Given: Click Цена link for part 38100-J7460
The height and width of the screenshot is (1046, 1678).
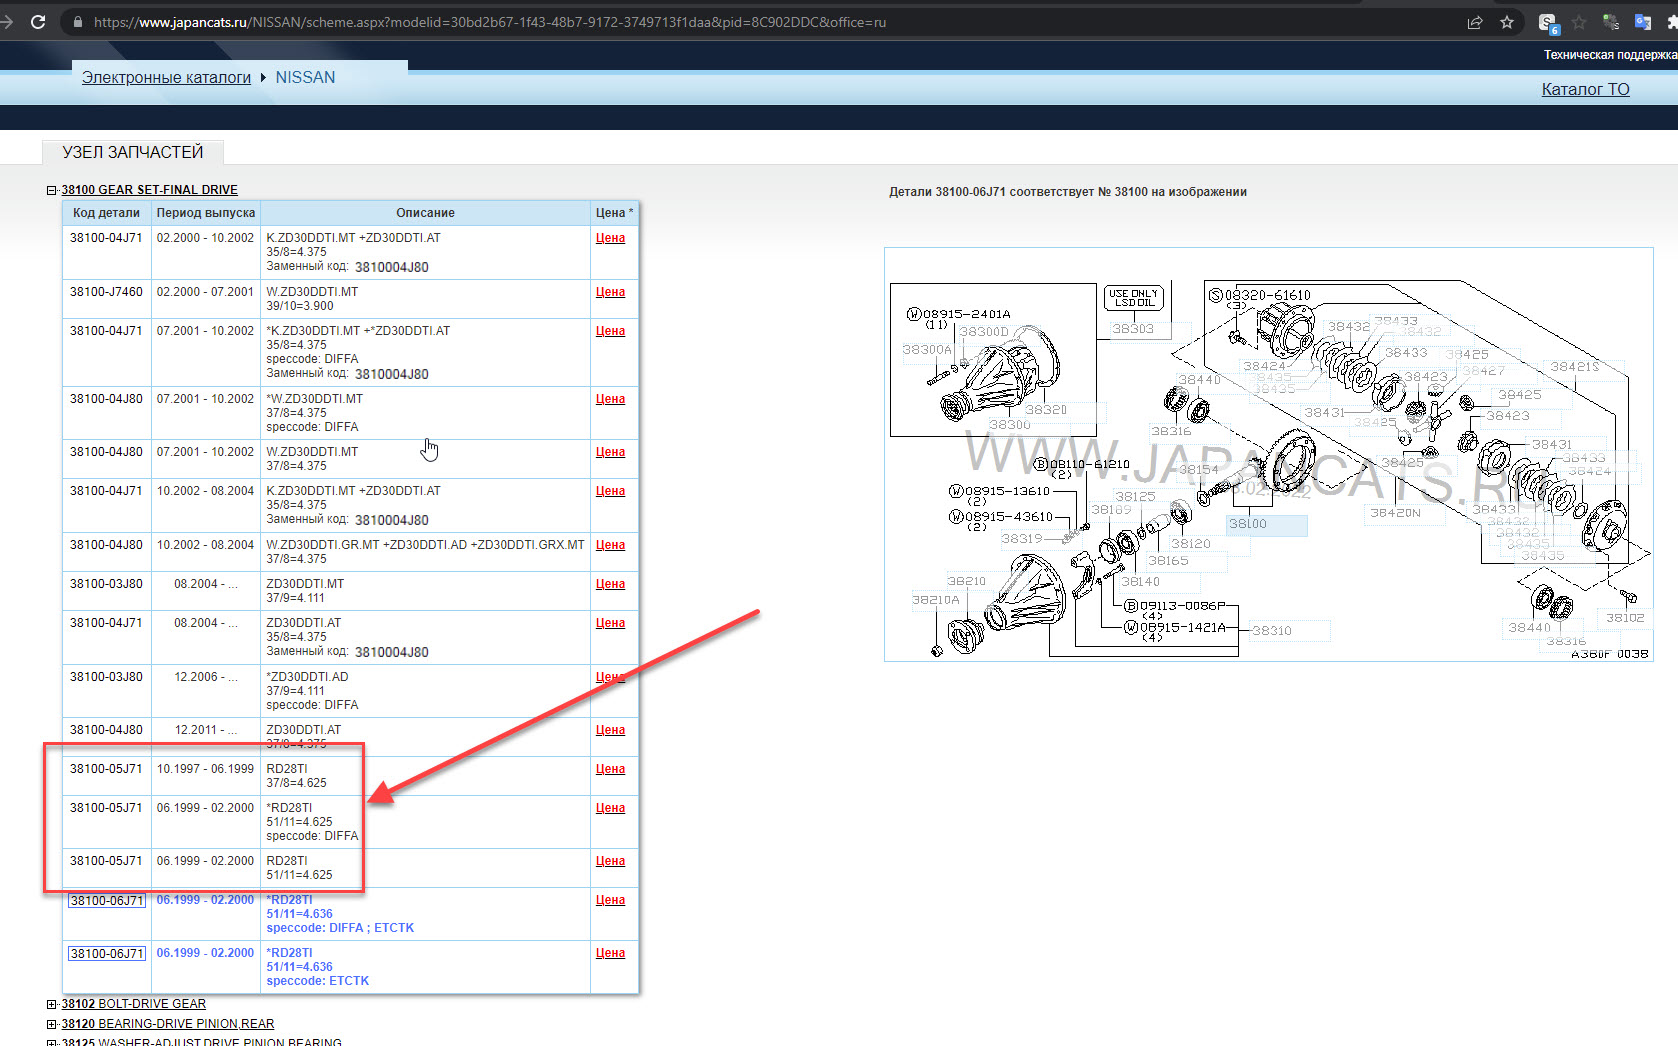Looking at the screenshot, I should tap(610, 292).
